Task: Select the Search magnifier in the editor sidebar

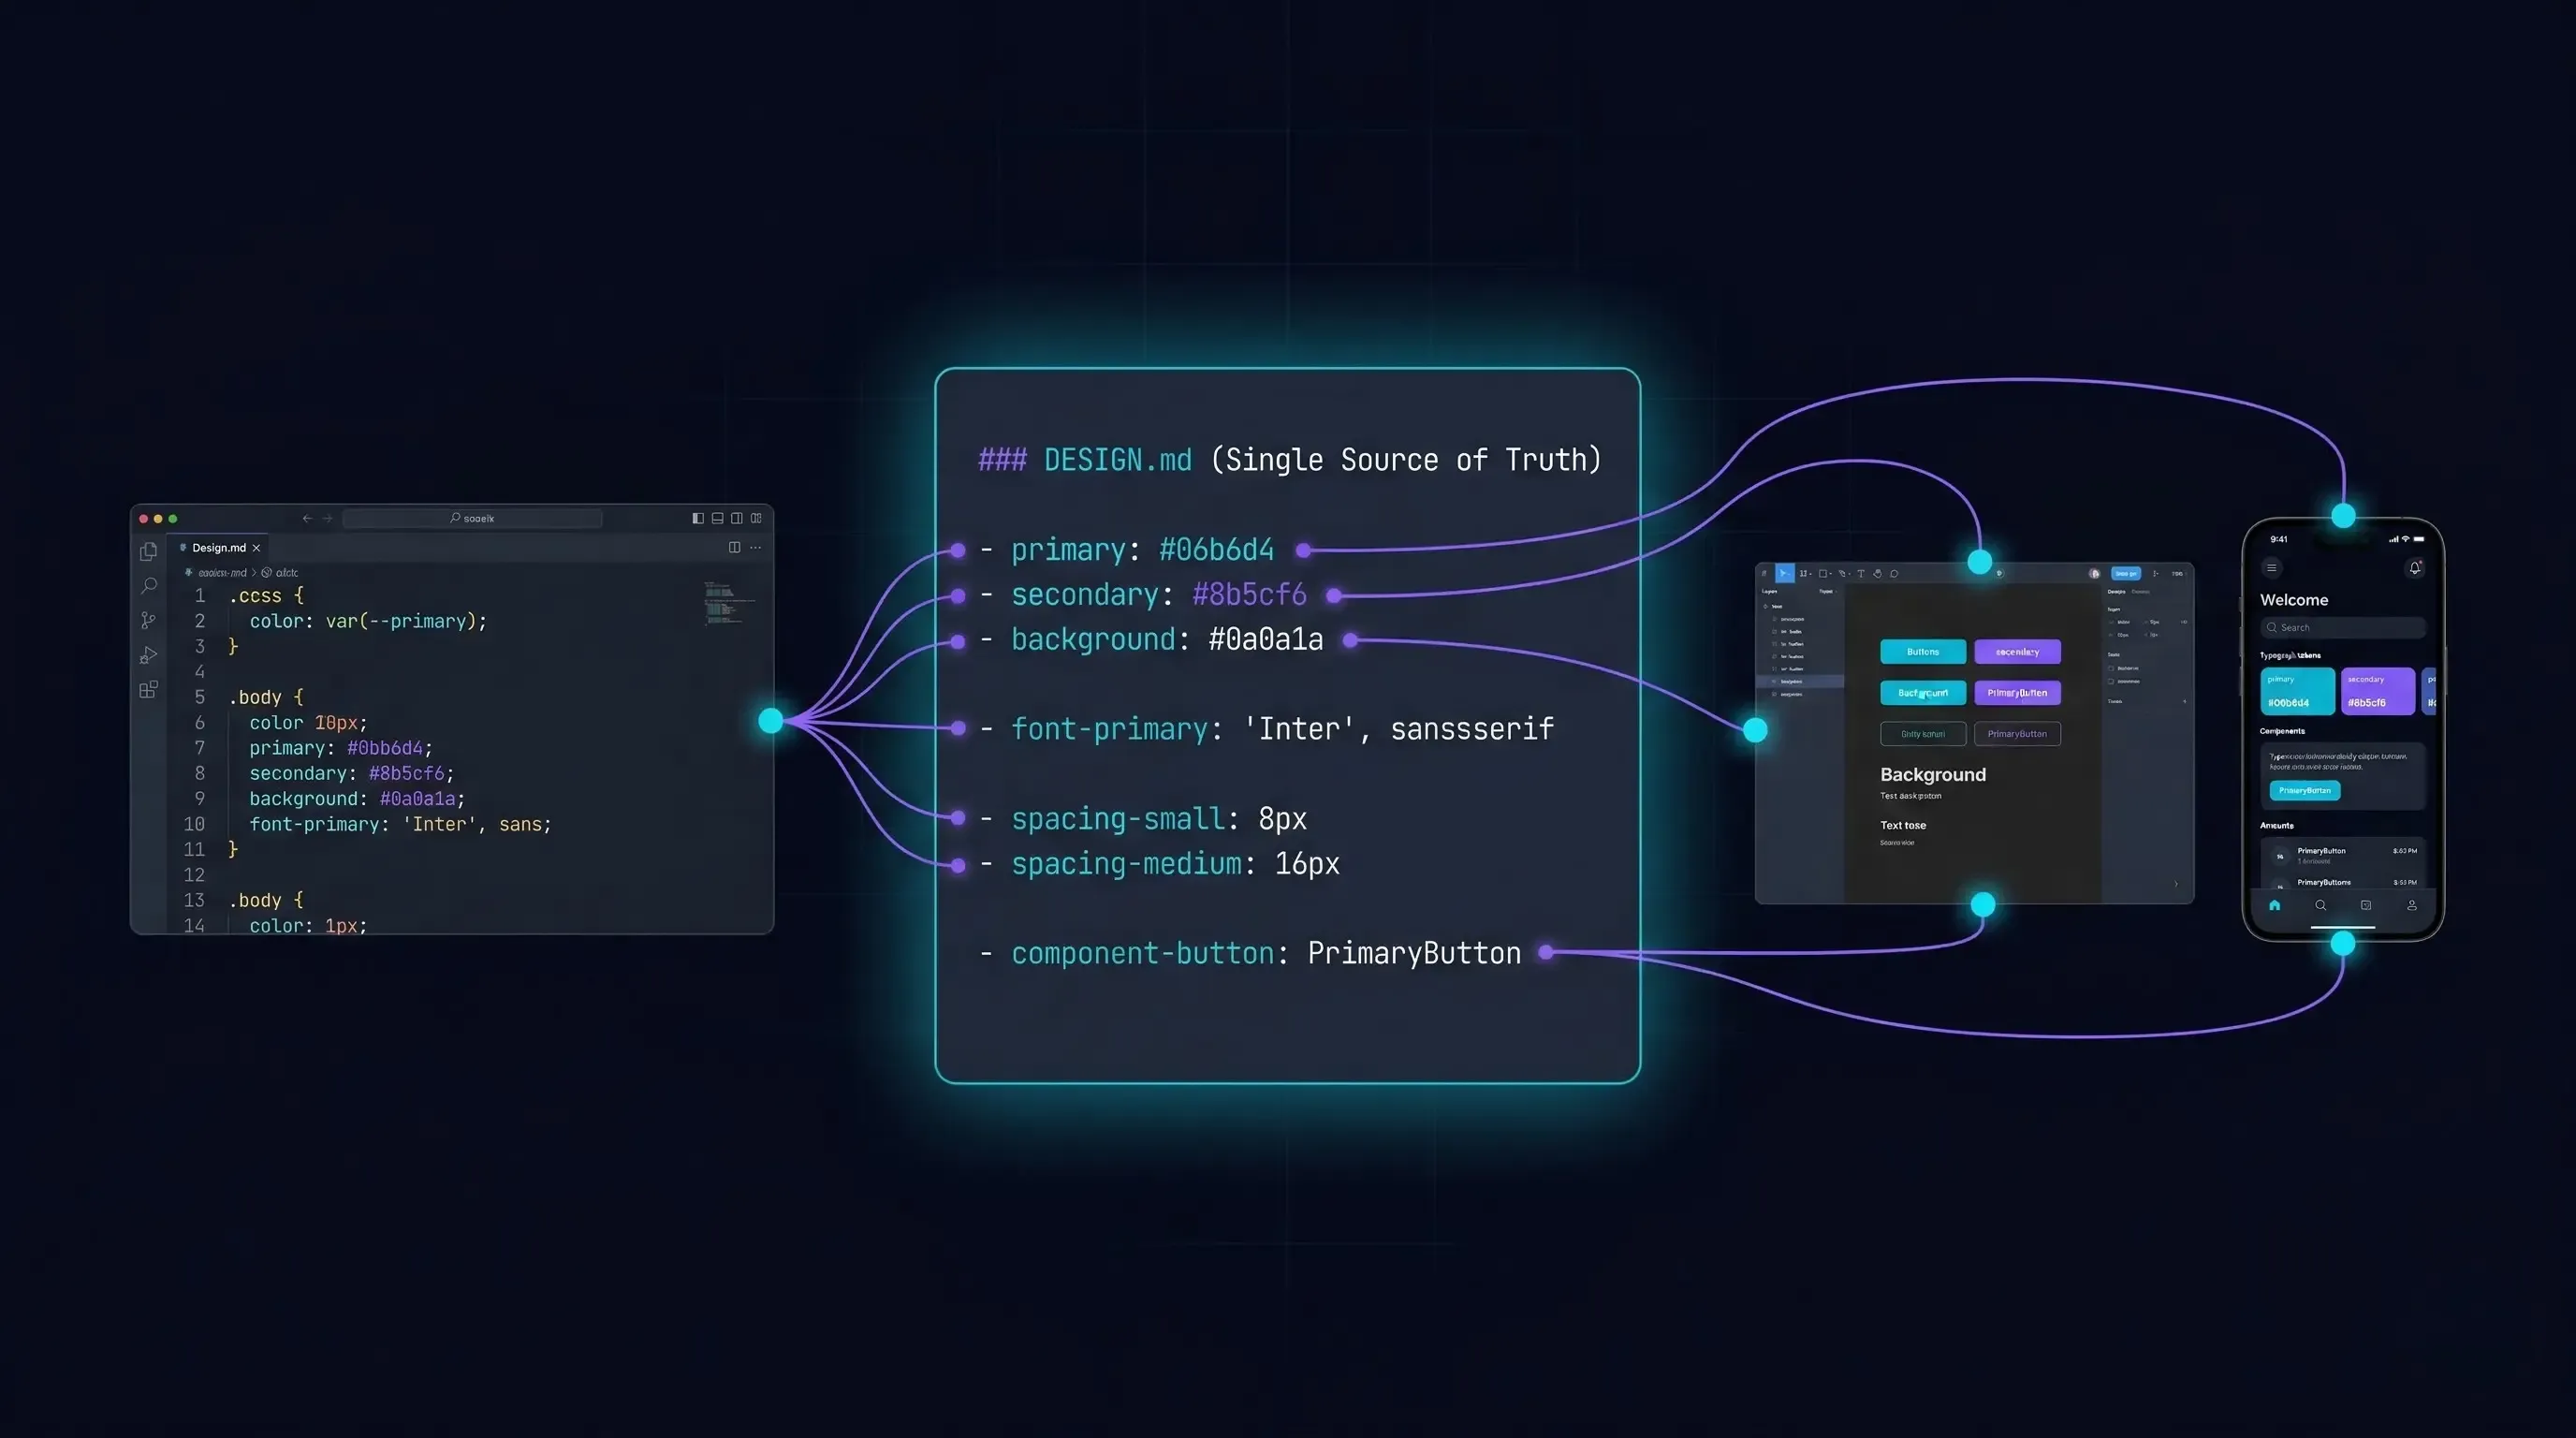Action: [x=151, y=587]
